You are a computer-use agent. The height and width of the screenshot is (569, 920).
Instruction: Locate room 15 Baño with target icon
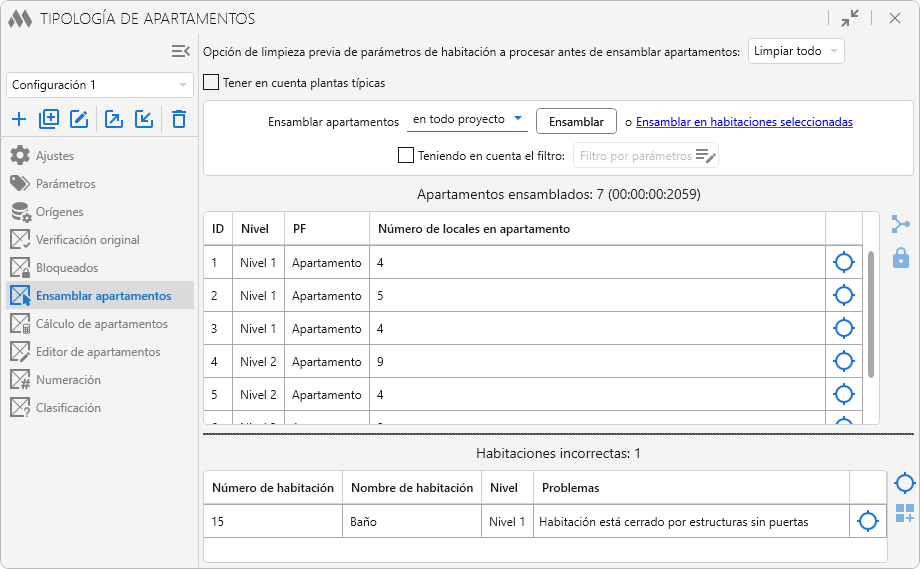click(868, 521)
